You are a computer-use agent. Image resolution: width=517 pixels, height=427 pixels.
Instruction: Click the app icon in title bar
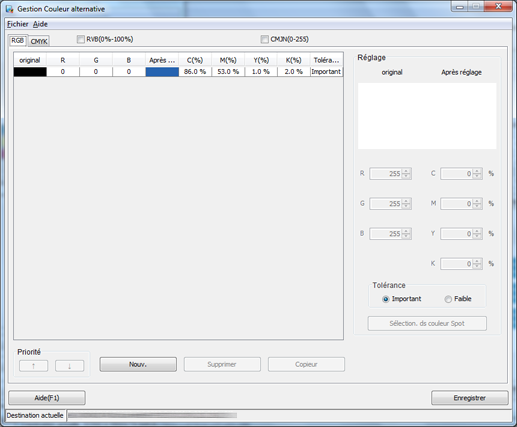coord(10,9)
